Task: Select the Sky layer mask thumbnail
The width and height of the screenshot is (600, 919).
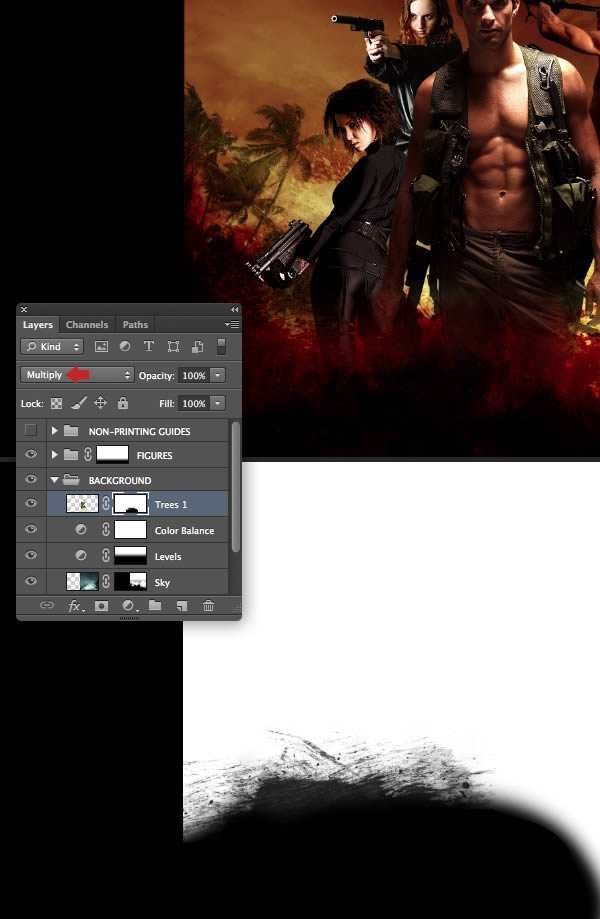Action: point(130,581)
